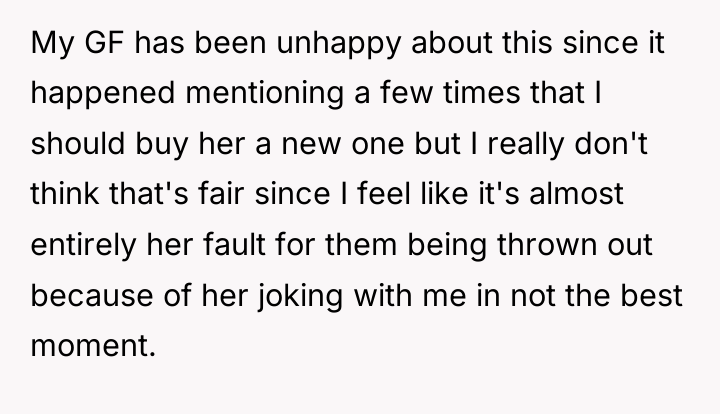
Task: Click on the word "joking"
Action: pyautogui.click(x=299, y=296)
